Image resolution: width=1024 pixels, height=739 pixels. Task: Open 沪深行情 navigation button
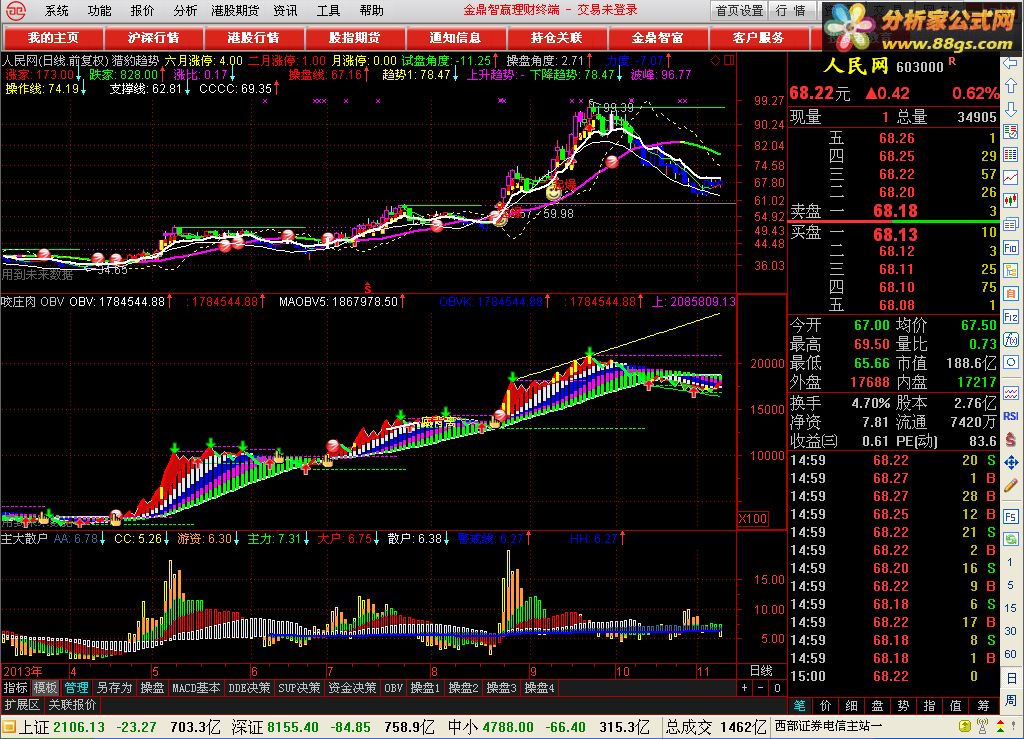pyautogui.click(x=153, y=38)
